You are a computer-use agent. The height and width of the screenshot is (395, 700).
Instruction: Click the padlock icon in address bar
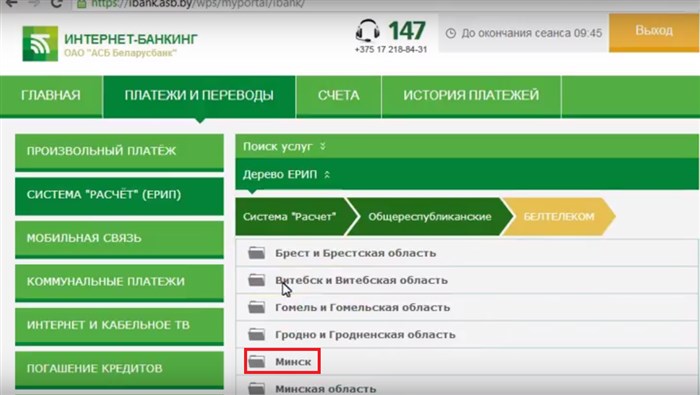point(81,4)
